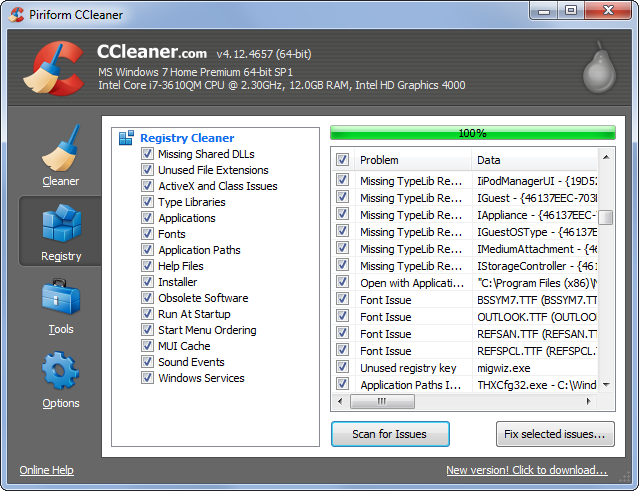Open the Cleaner section broom icon
This screenshot has width=639, height=491.
pyautogui.click(x=61, y=148)
